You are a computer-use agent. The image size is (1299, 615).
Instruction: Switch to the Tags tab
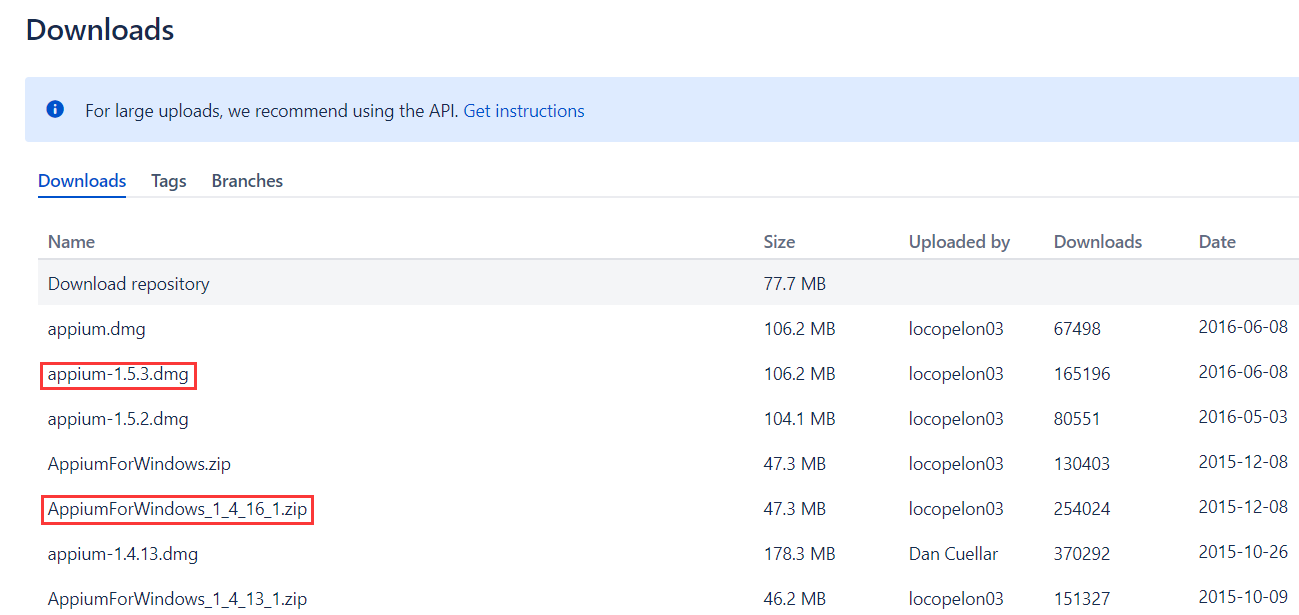point(169,181)
